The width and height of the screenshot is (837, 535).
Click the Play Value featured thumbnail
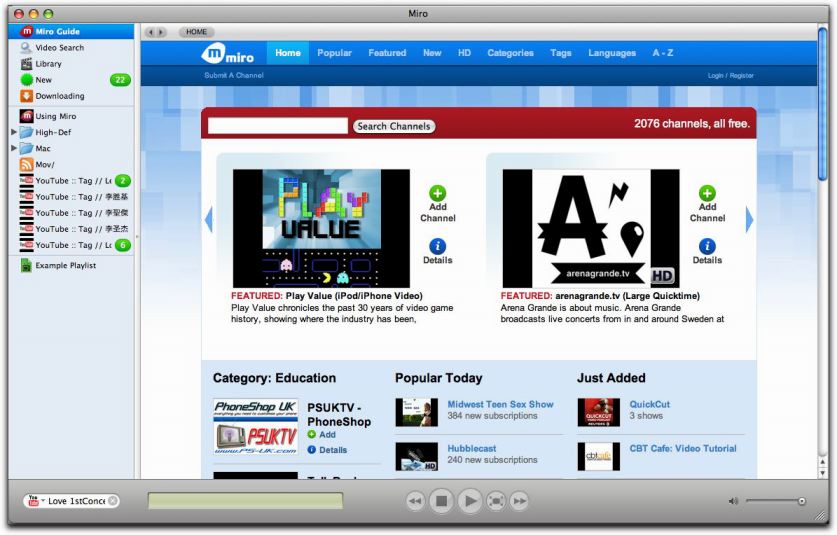coord(321,229)
